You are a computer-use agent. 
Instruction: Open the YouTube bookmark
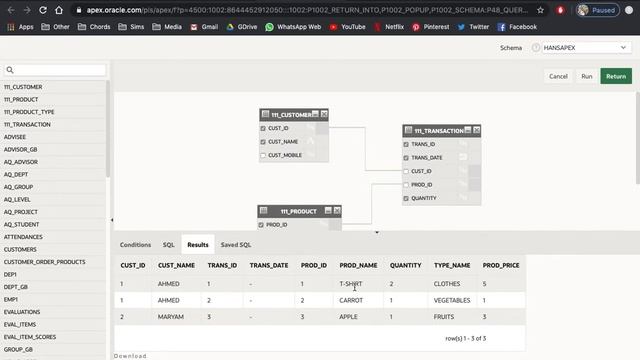coord(349,27)
